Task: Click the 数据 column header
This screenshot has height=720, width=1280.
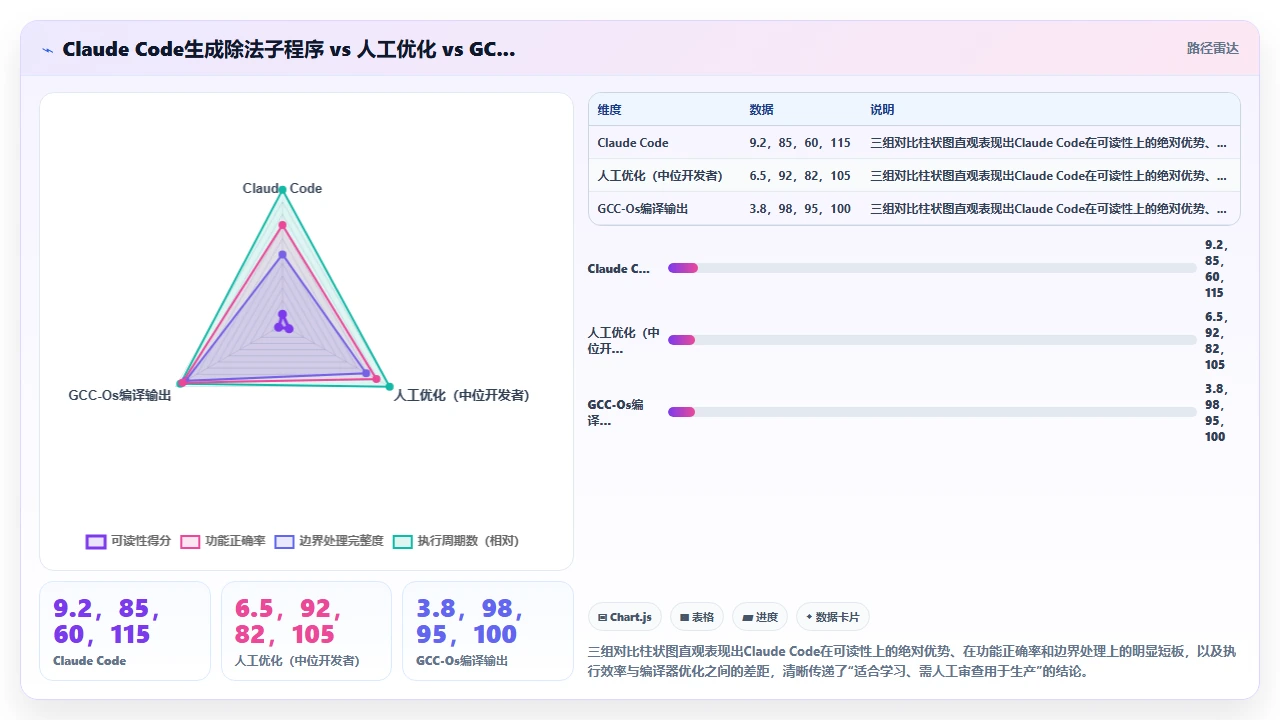Action: click(x=761, y=110)
